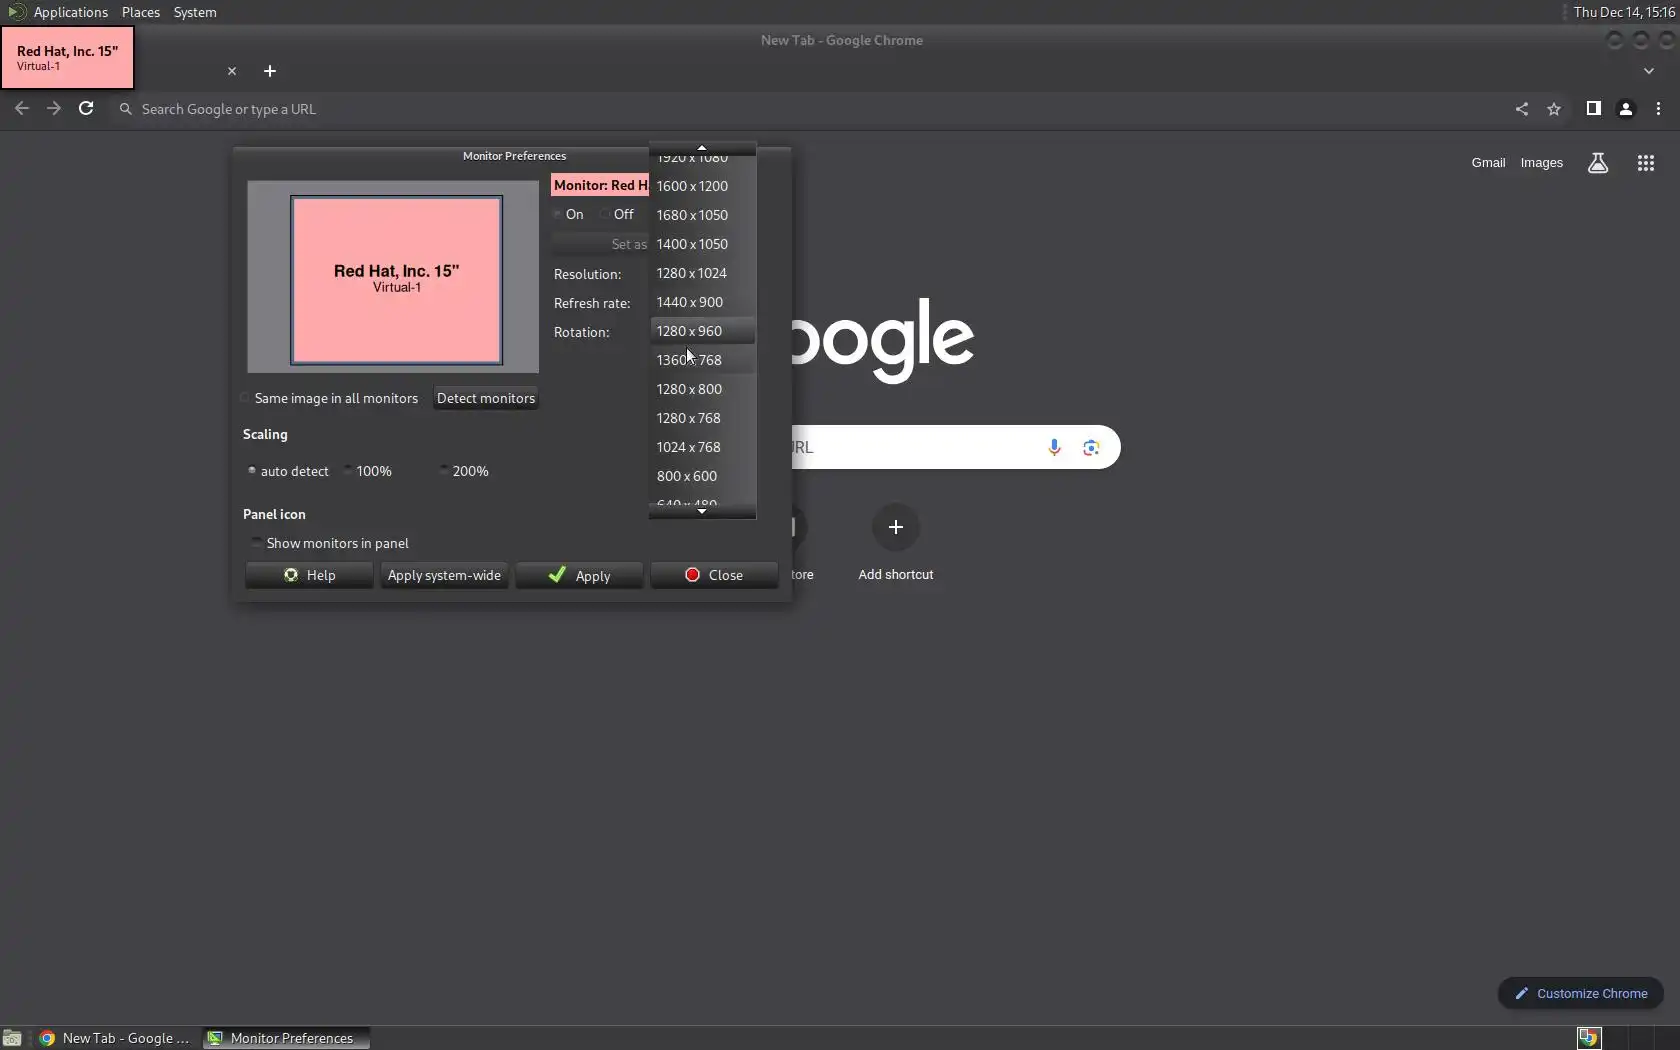Select 200% scaling

pyautogui.click(x=464, y=471)
